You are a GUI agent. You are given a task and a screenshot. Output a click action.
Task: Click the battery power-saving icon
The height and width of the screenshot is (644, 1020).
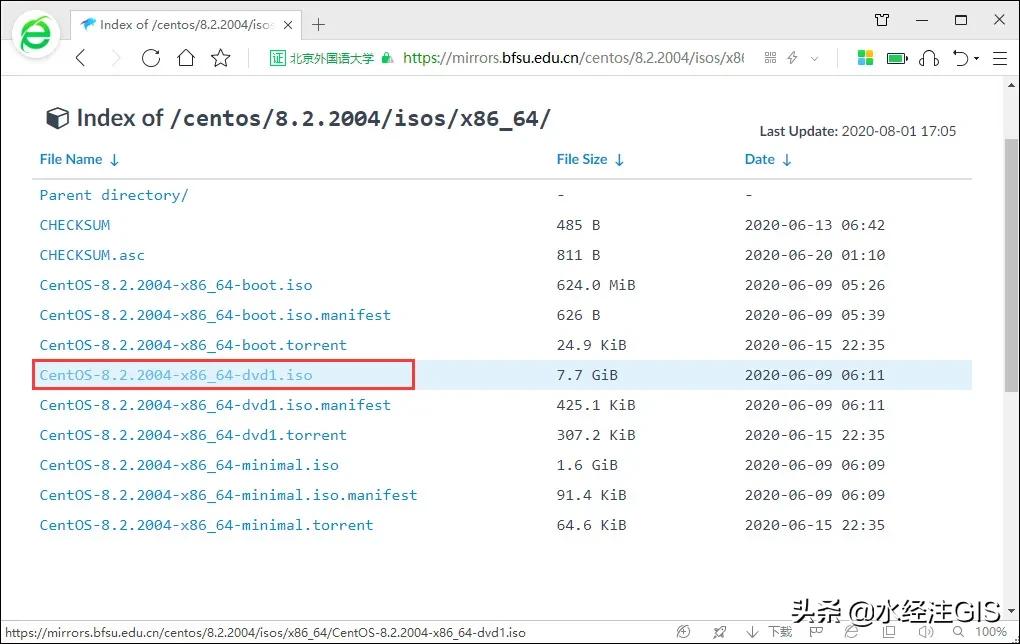896,58
